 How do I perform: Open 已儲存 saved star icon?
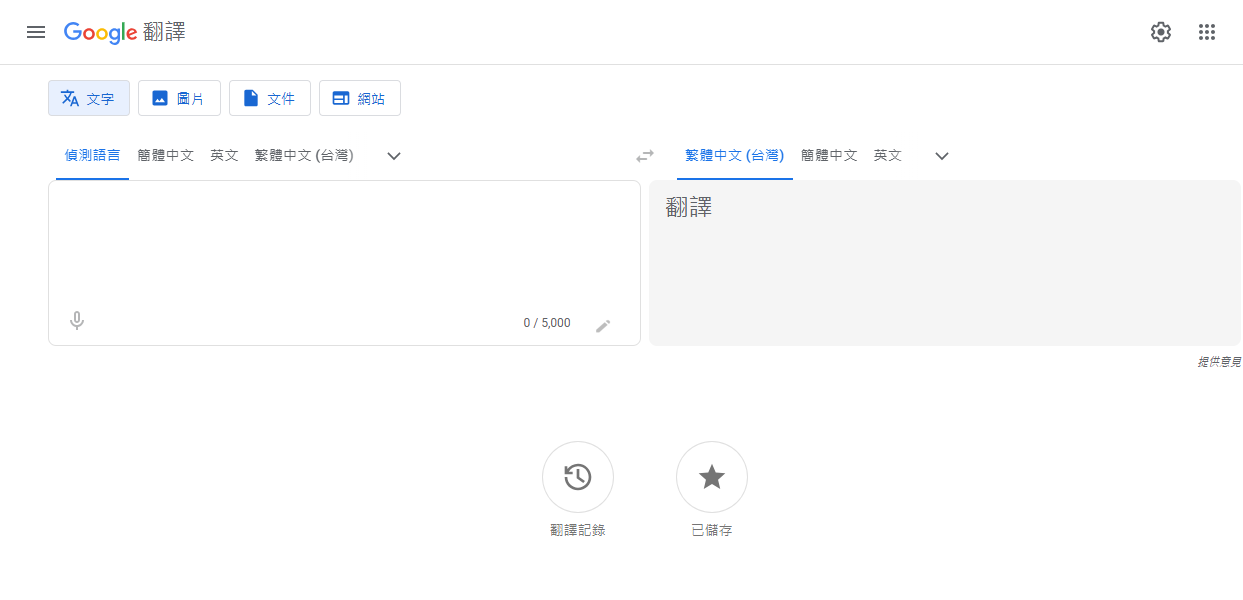coord(711,477)
